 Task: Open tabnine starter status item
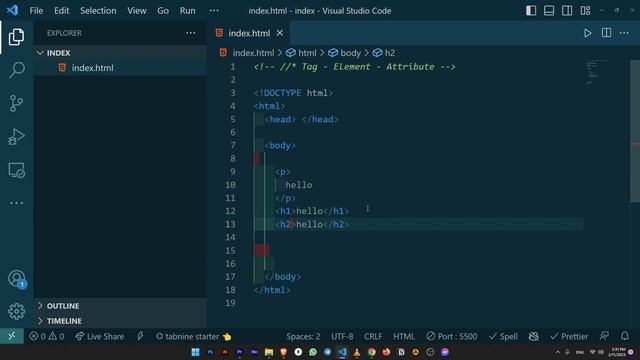pos(193,336)
